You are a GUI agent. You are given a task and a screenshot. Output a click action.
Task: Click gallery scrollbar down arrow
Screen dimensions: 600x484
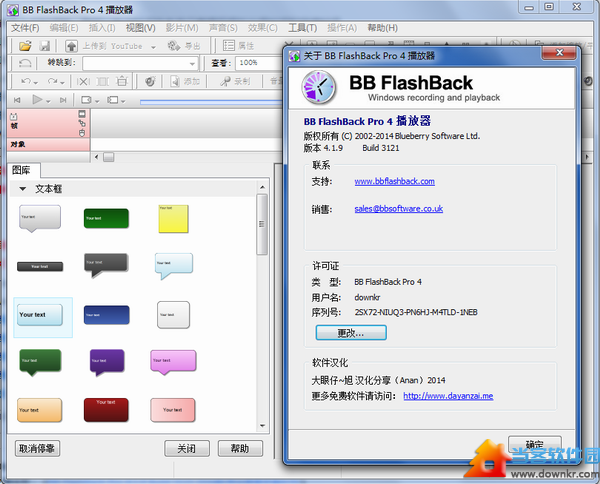(x=262, y=425)
